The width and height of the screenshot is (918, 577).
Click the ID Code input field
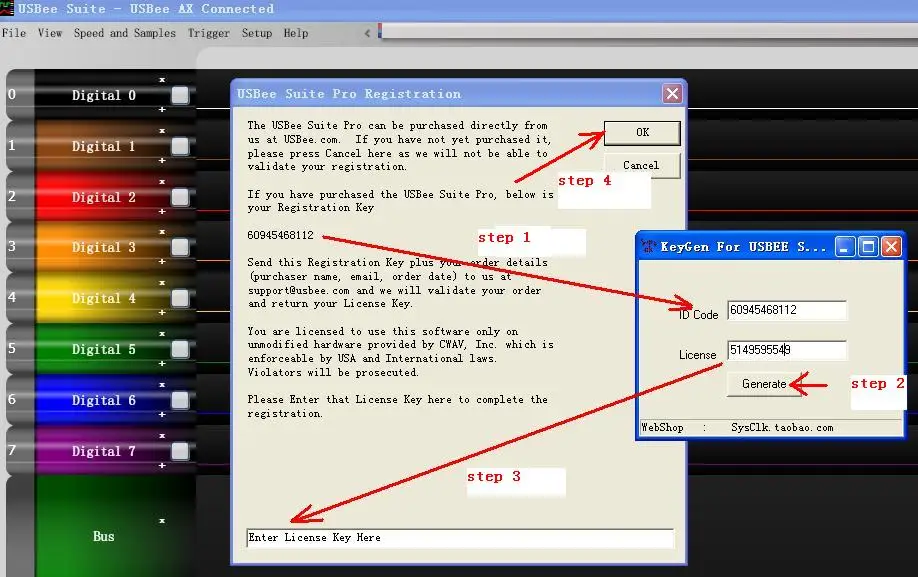pyautogui.click(x=787, y=310)
